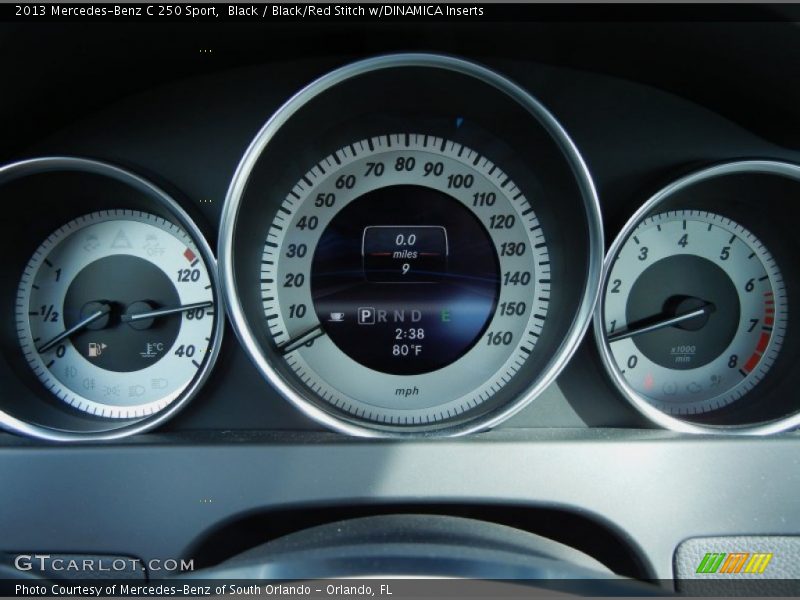800x600 pixels.
Task: Click the 80°F outside temperature reading
Action: (407, 351)
